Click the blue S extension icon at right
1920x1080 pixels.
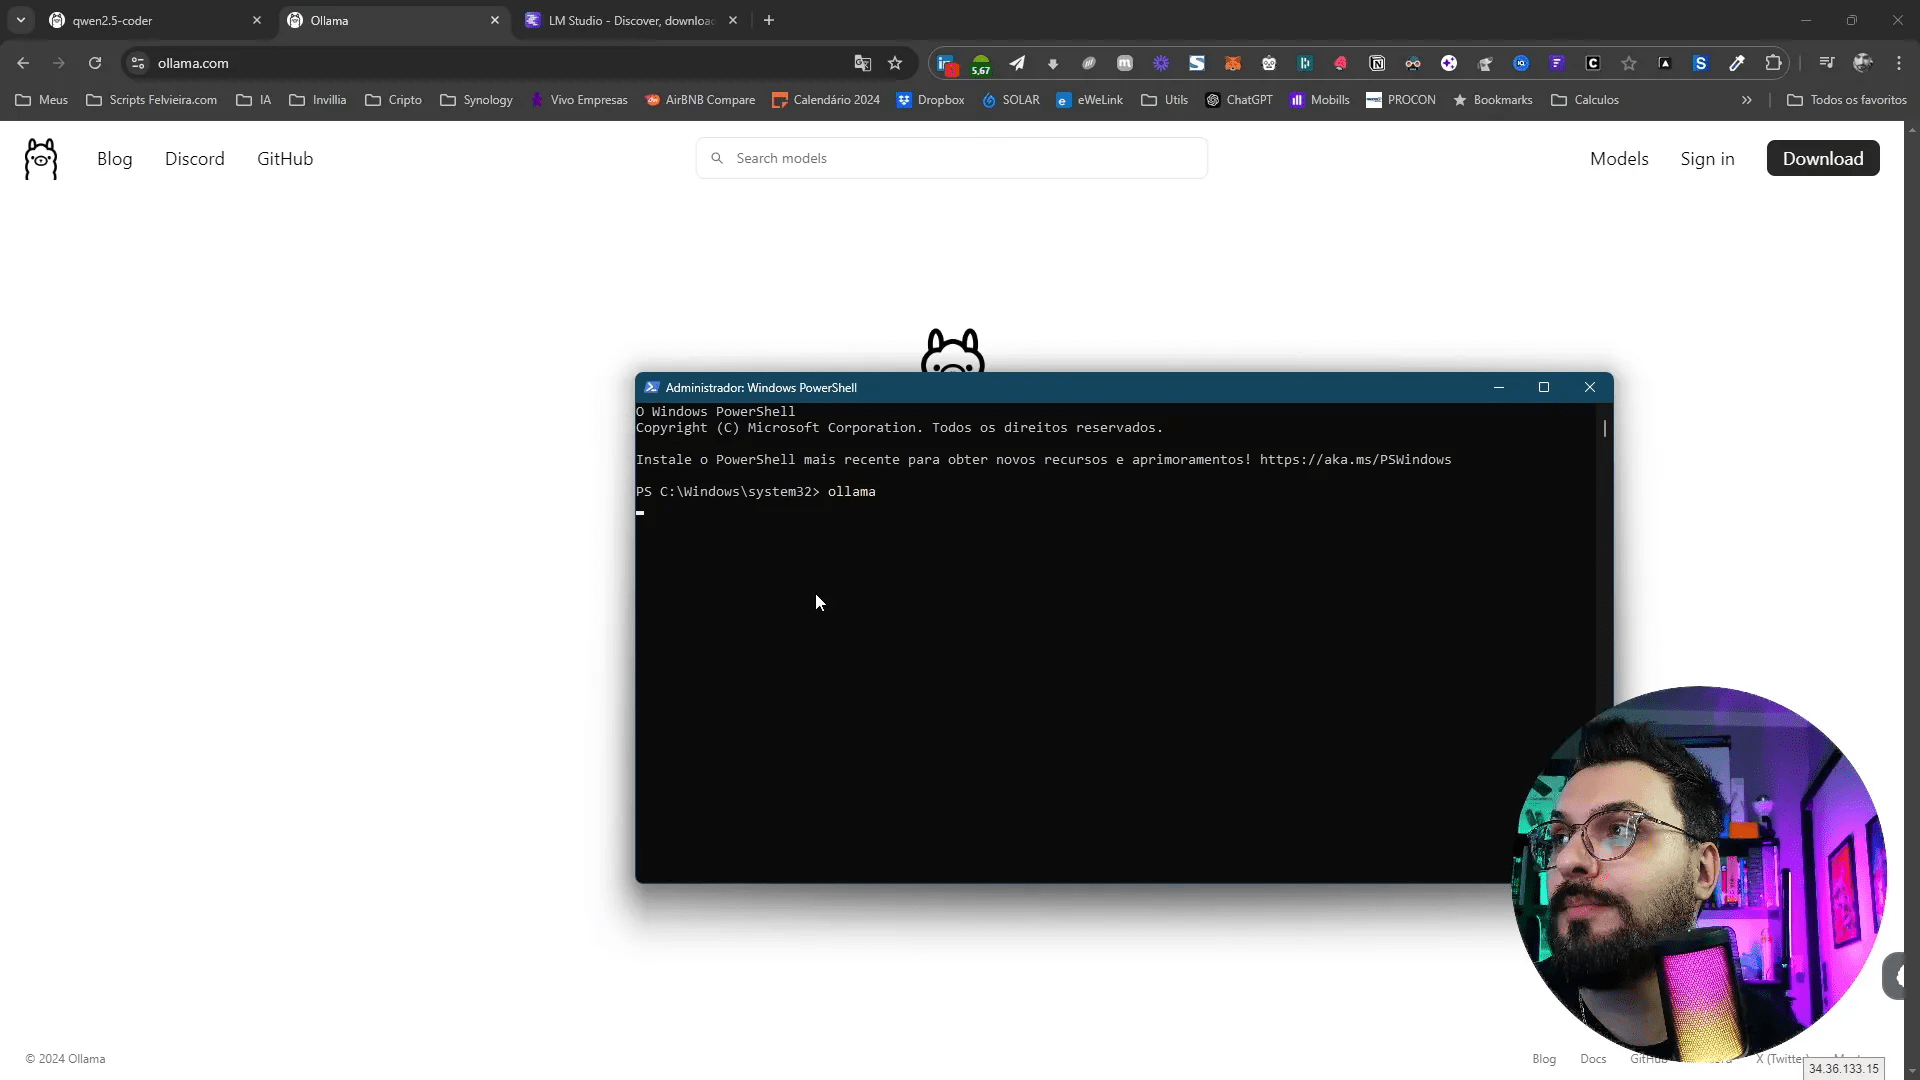(x=1701, y=63)
